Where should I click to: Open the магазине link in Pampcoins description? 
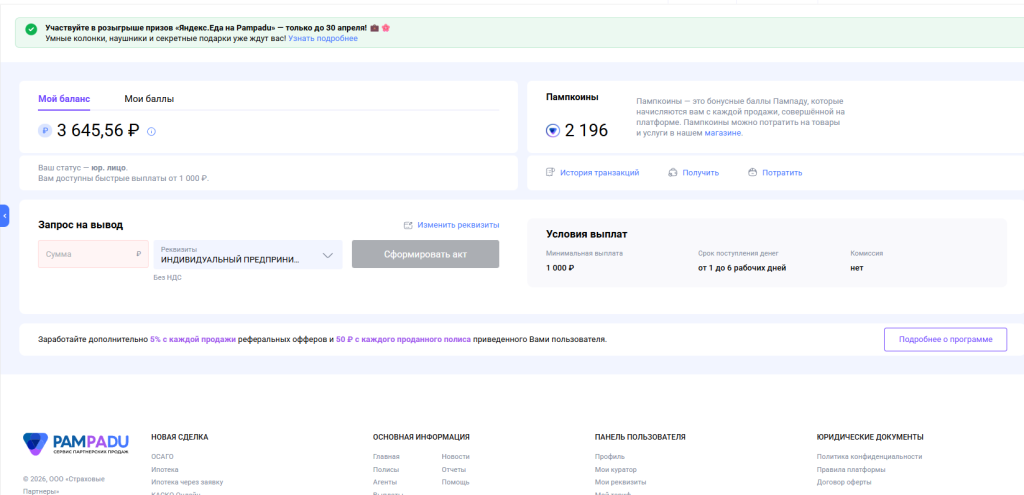(x=722, y=133)
